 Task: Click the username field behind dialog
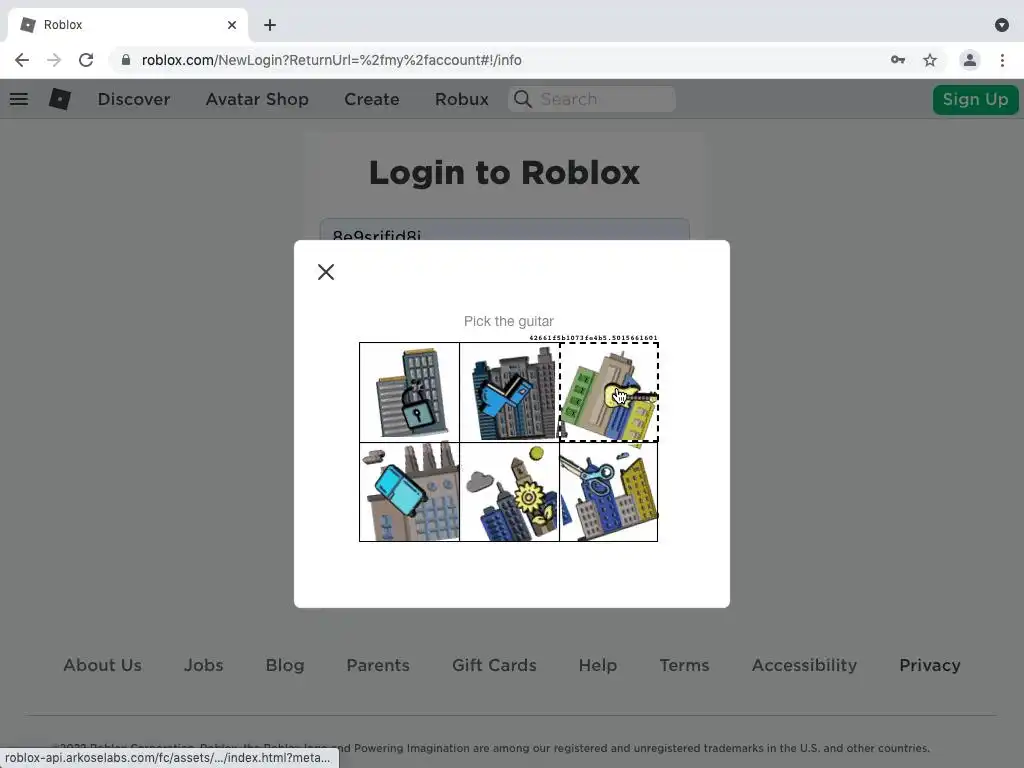coord(505,229)
